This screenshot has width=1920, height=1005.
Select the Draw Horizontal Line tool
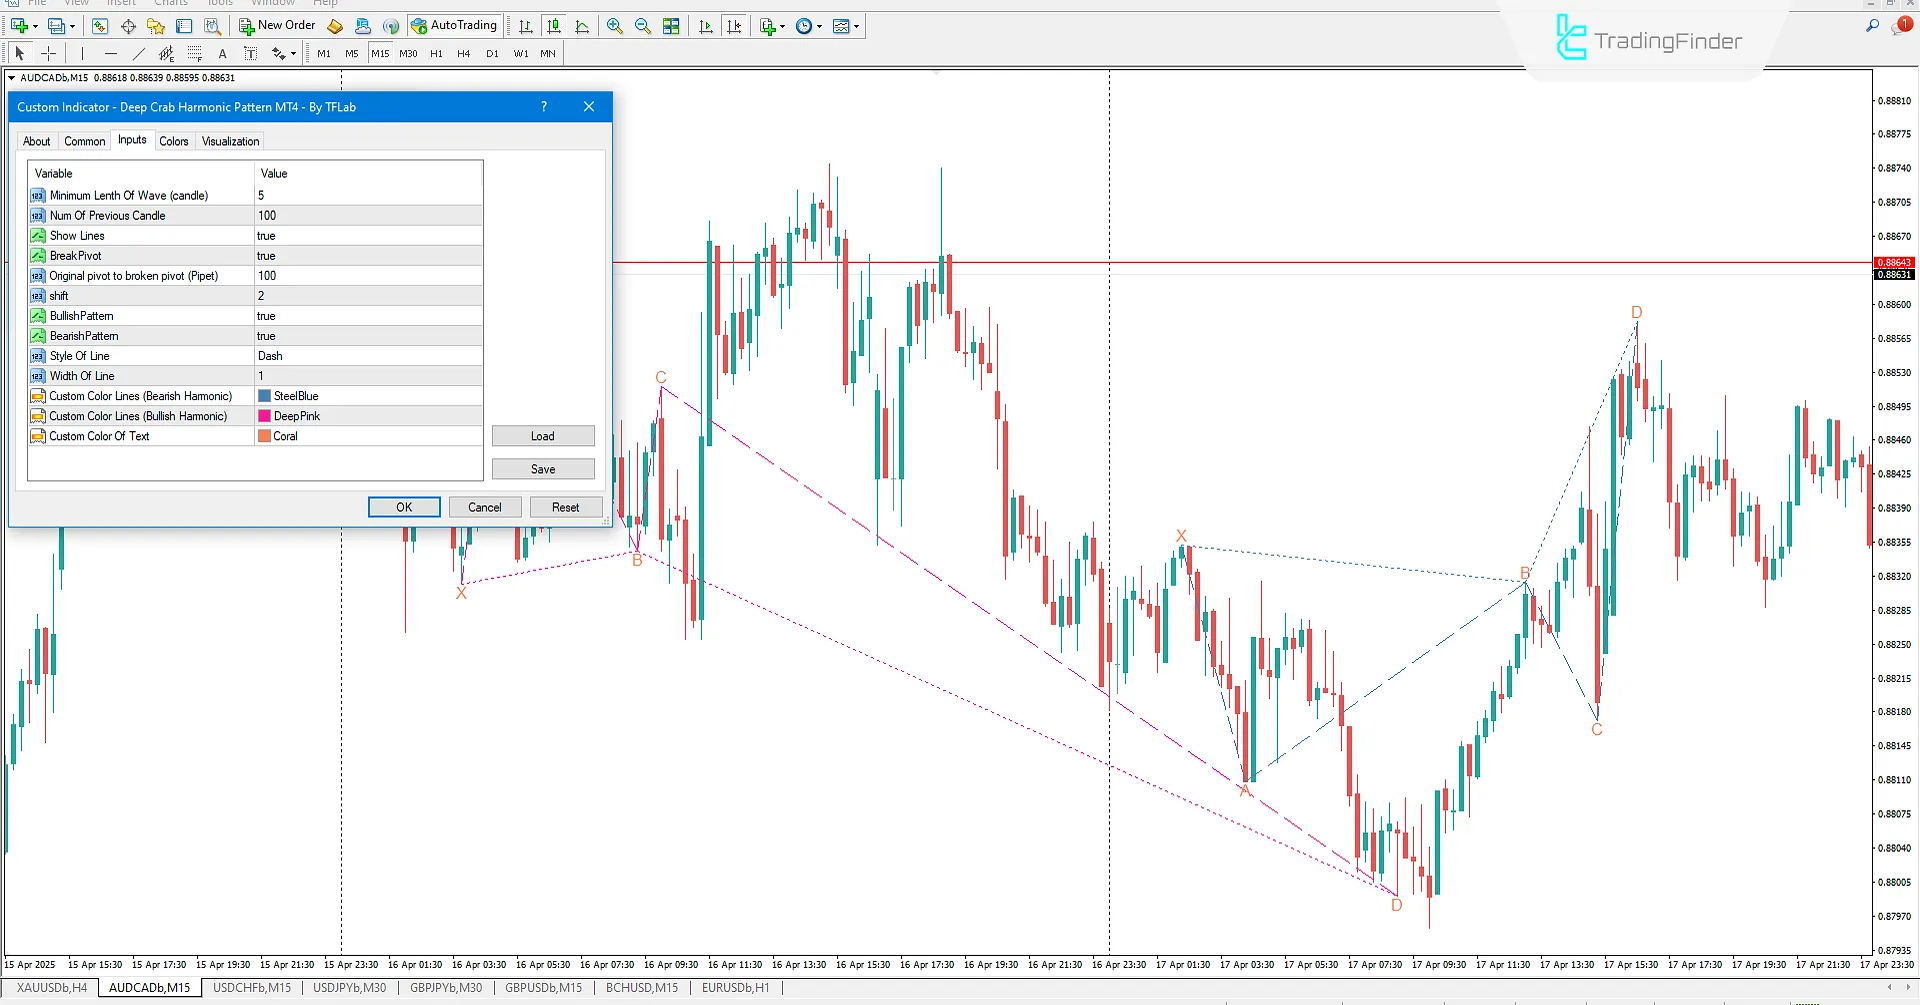(x=111, y=54)
